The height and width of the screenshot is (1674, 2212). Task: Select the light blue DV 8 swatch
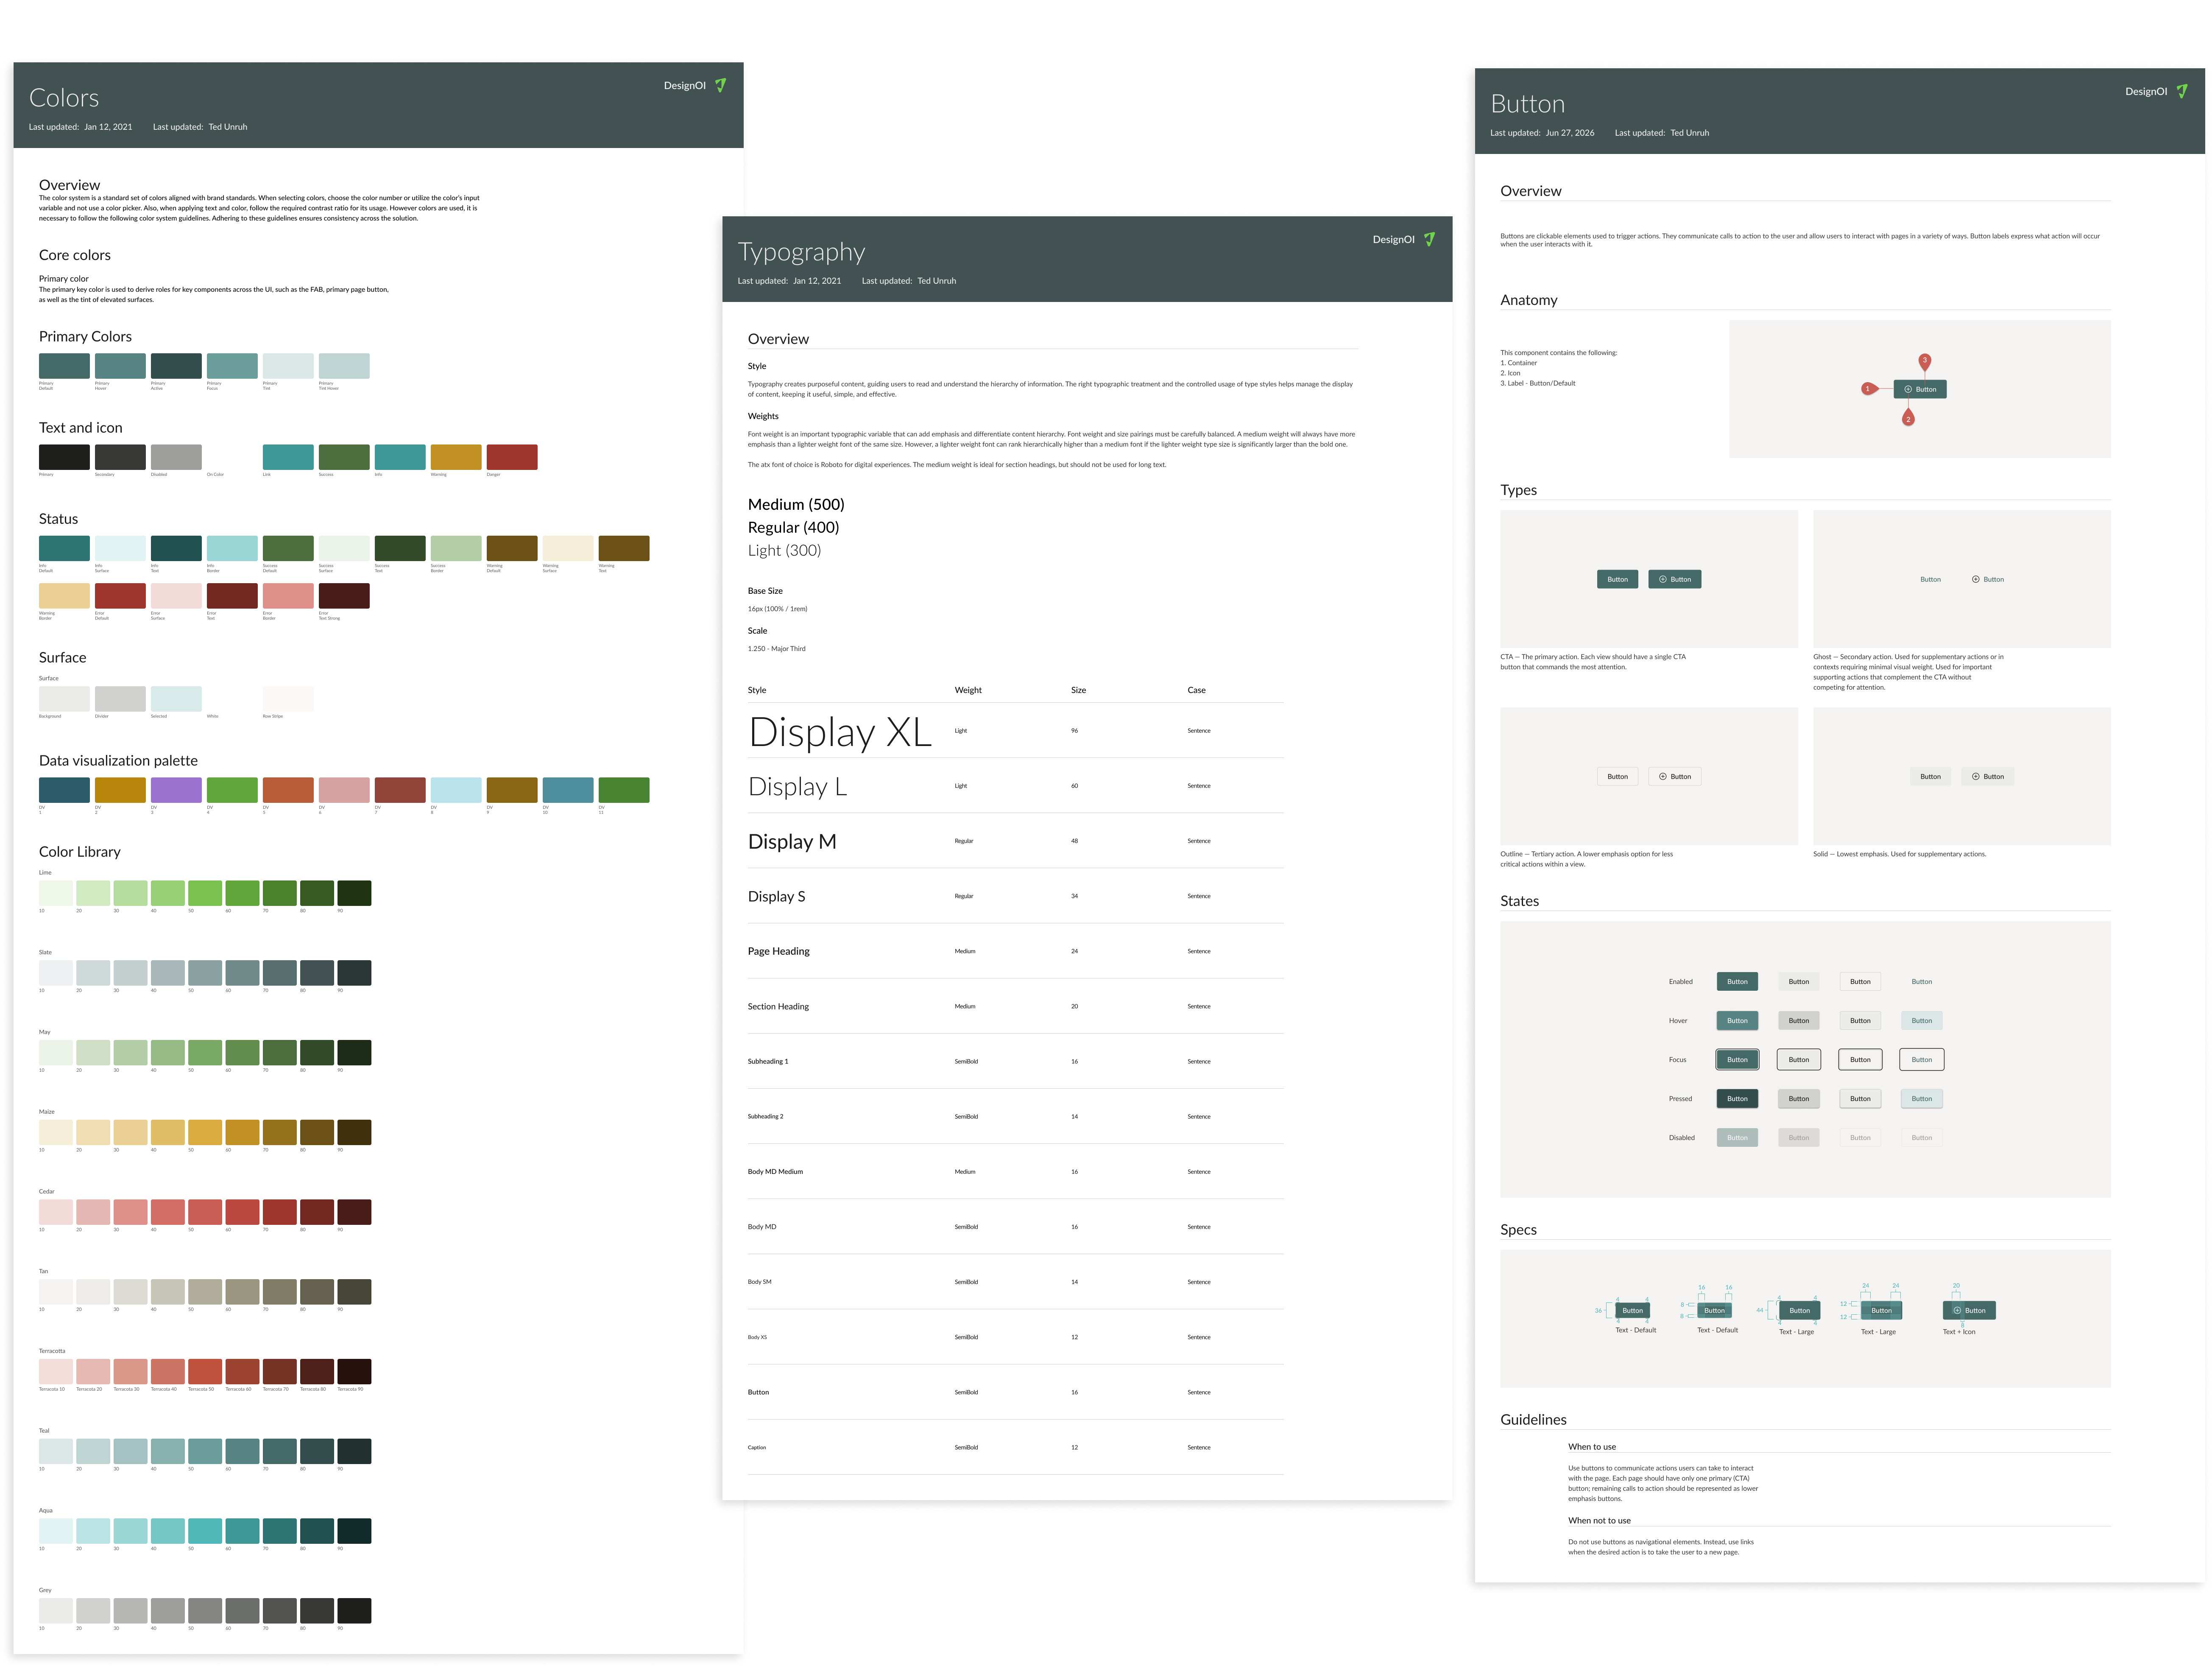(456, 790)
